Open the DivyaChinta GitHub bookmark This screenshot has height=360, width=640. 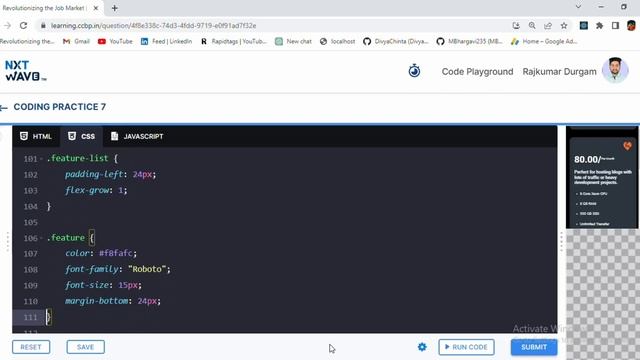[396, 41]
